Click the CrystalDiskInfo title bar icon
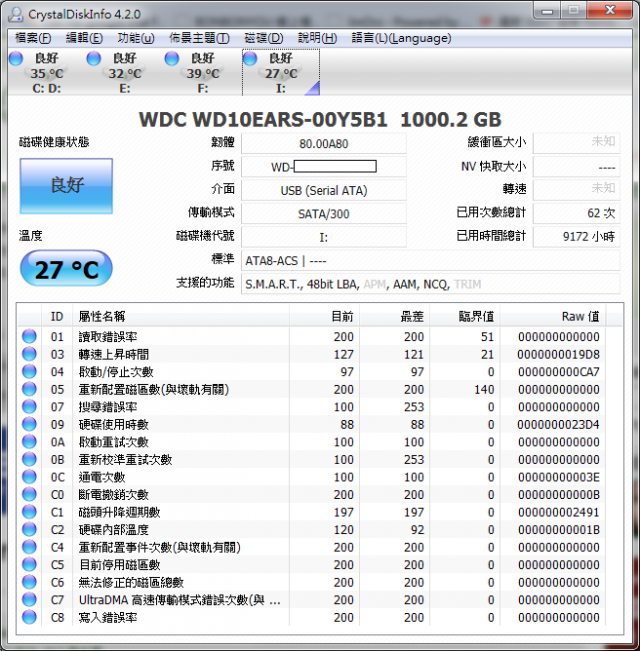This screenshot has width=640, height=652. point(16,14)
